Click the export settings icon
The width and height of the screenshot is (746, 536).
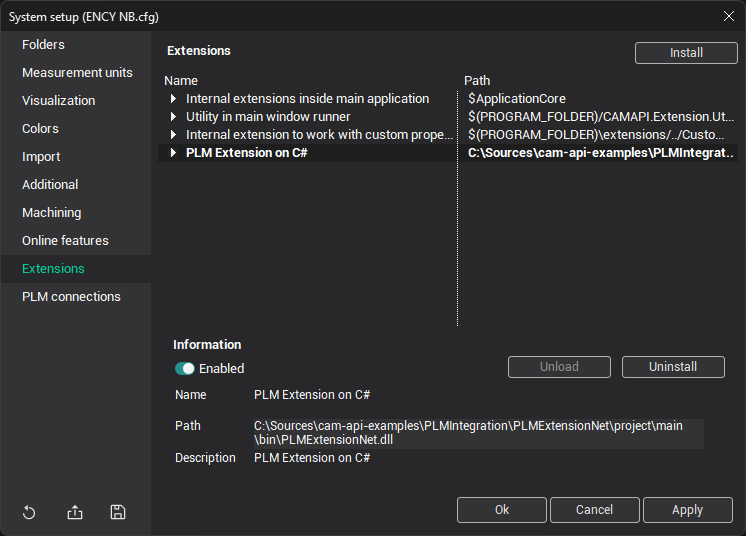75,513
